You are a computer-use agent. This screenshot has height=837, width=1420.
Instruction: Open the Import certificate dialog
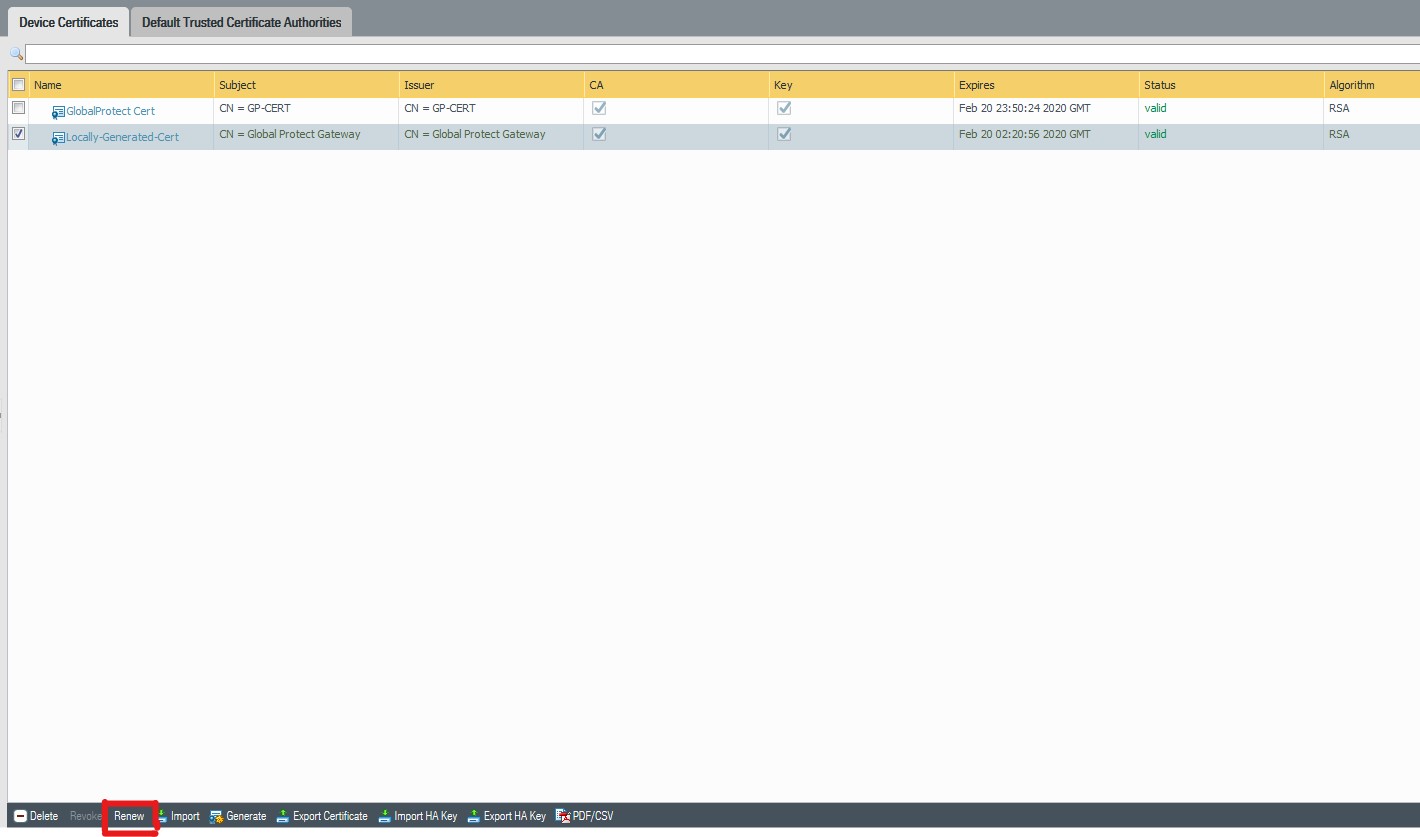point(178,816)
